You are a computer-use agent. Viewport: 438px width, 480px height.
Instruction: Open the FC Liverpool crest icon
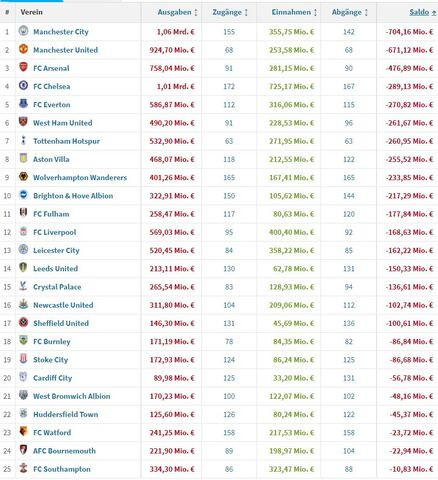pyautogui.click(x=23, y=231)
